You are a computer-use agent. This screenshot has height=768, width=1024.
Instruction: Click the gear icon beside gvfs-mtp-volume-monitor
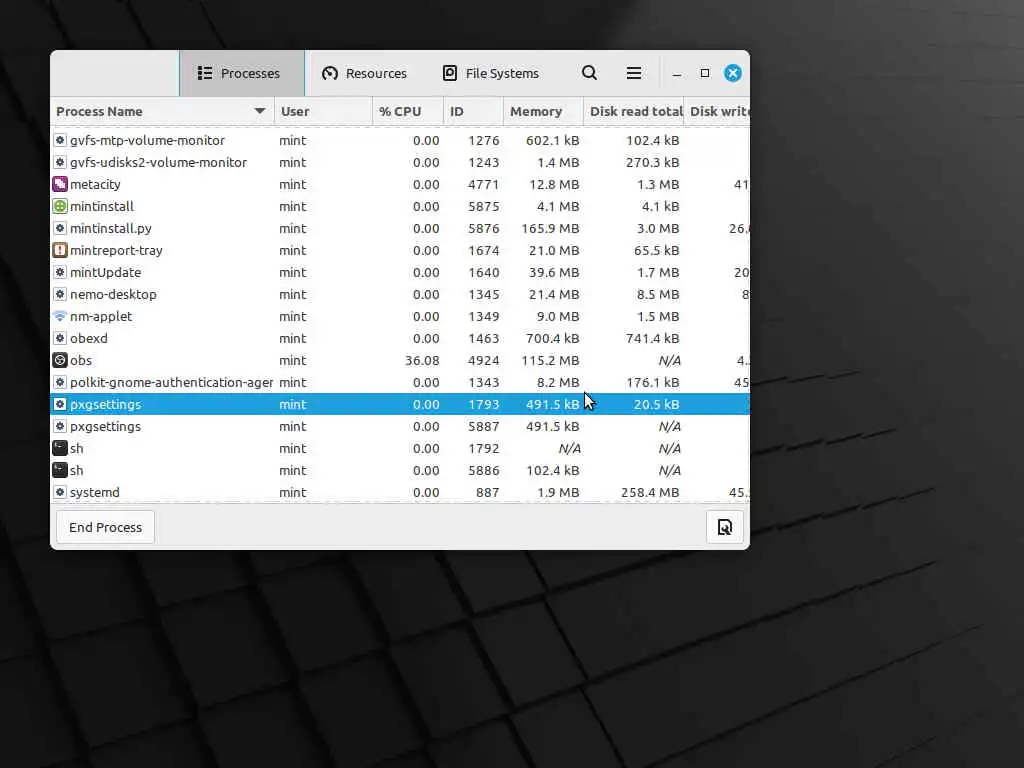(60, 140)
